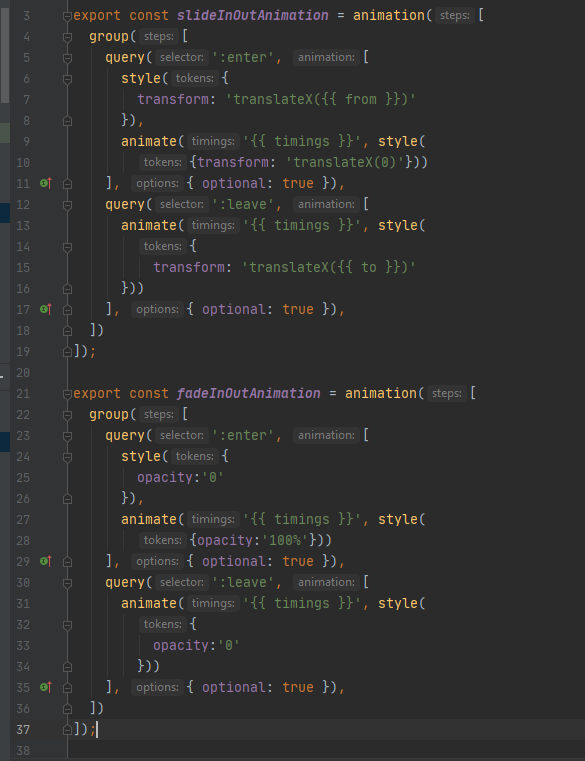Collapse the group block at line 22
The height and width of the screenshot is (761, 585).
pos(67,415)
